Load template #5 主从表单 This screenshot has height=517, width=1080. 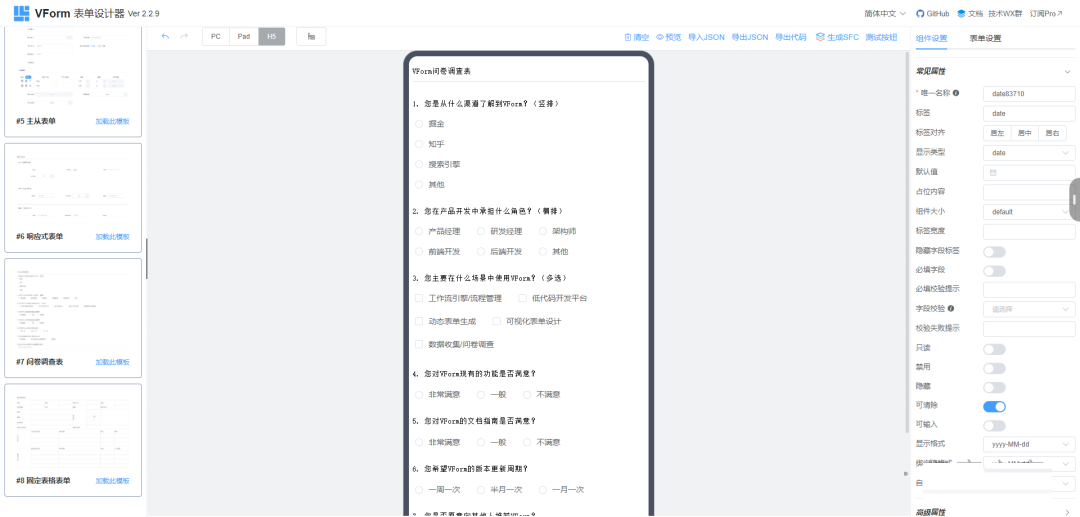pos(112,121)
